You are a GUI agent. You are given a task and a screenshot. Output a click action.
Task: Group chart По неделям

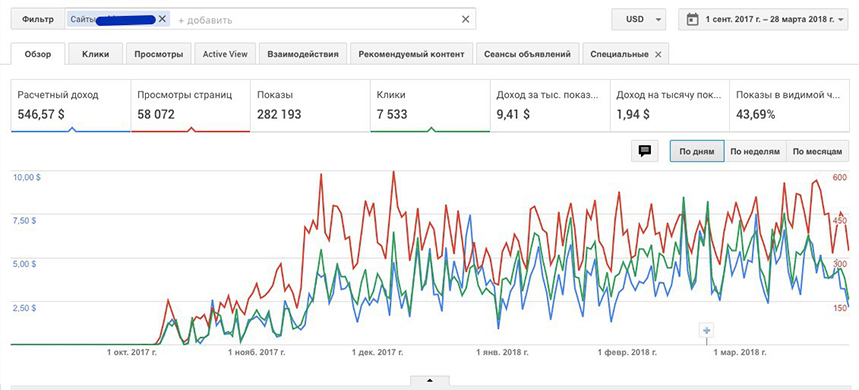(755, 151)
